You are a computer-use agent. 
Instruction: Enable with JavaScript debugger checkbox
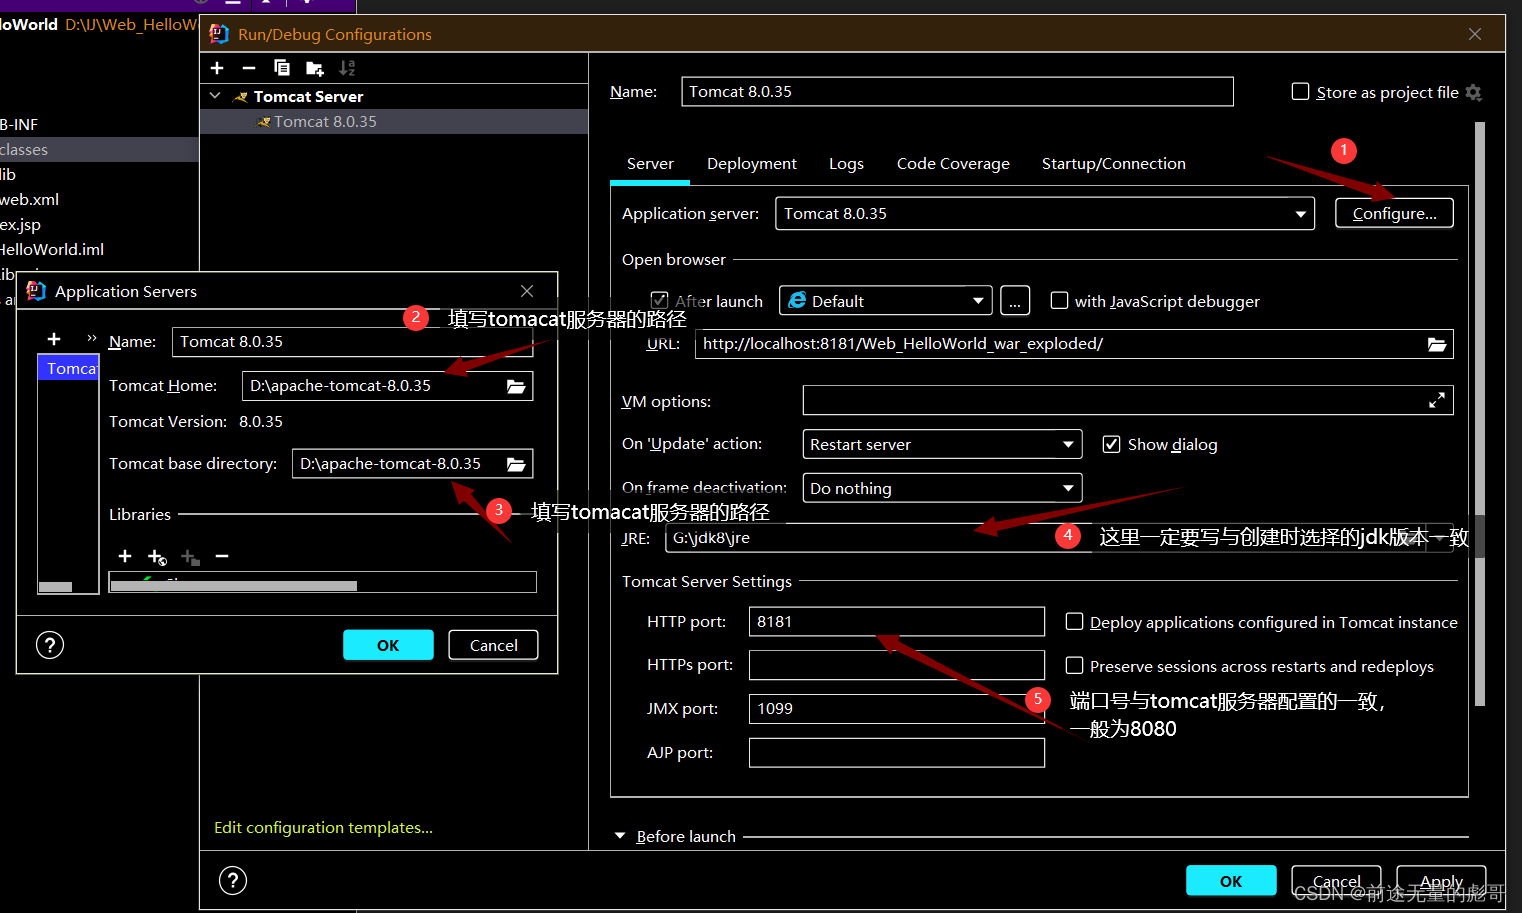(x=1060, y=300)
